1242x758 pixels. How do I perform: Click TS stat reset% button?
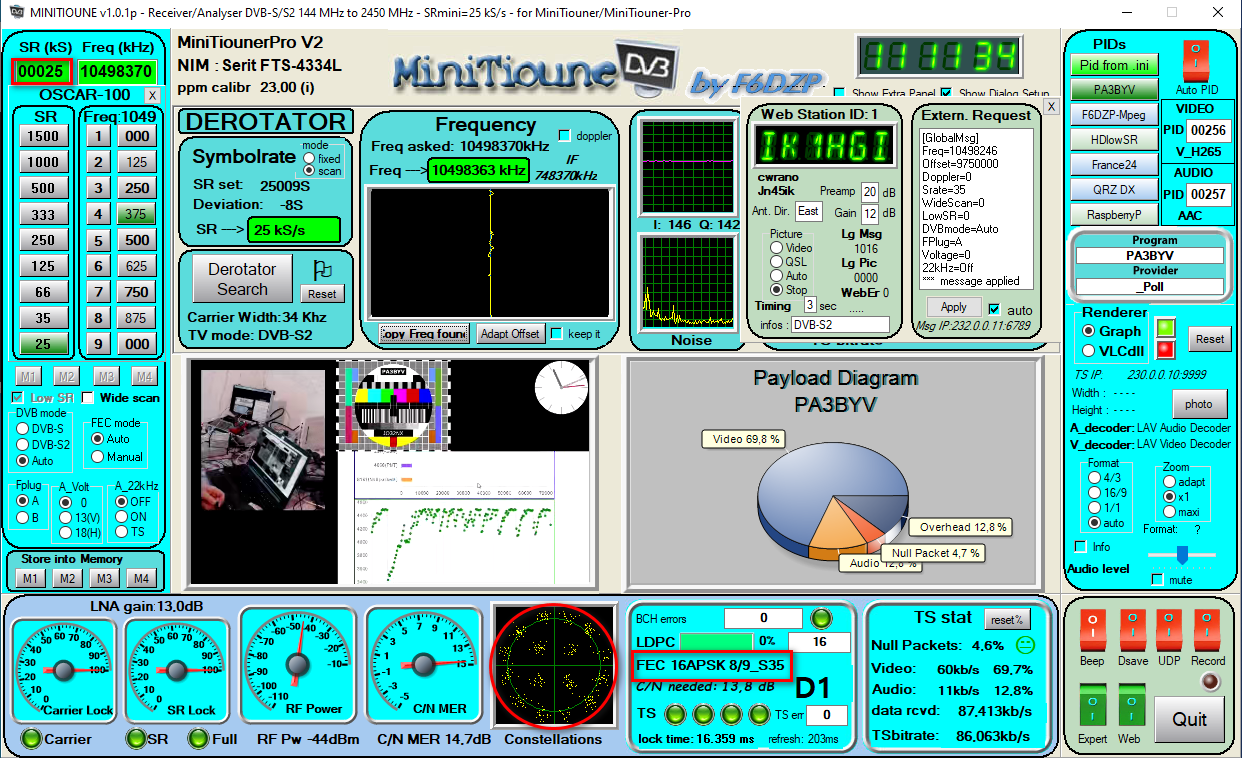1007,620
